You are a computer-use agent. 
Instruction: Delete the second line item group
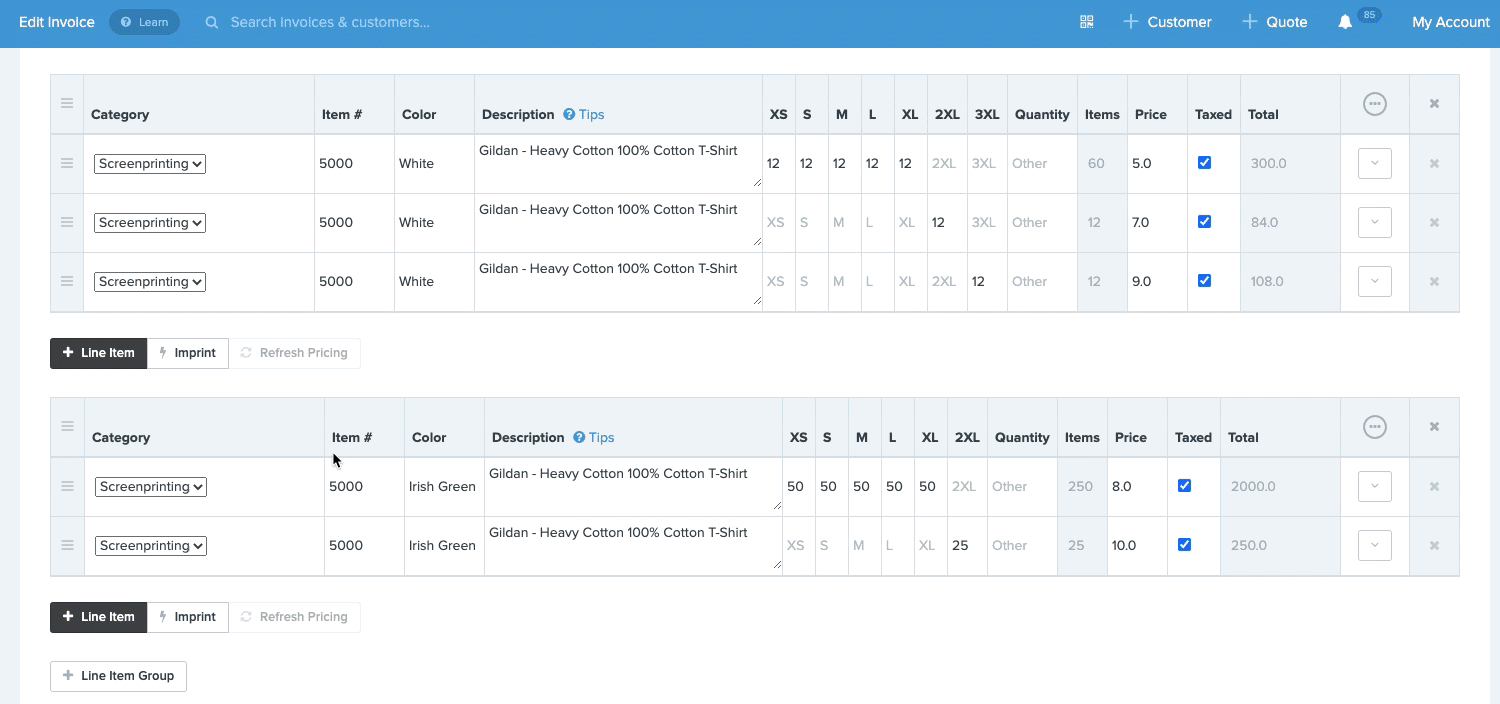(1434, 427)
